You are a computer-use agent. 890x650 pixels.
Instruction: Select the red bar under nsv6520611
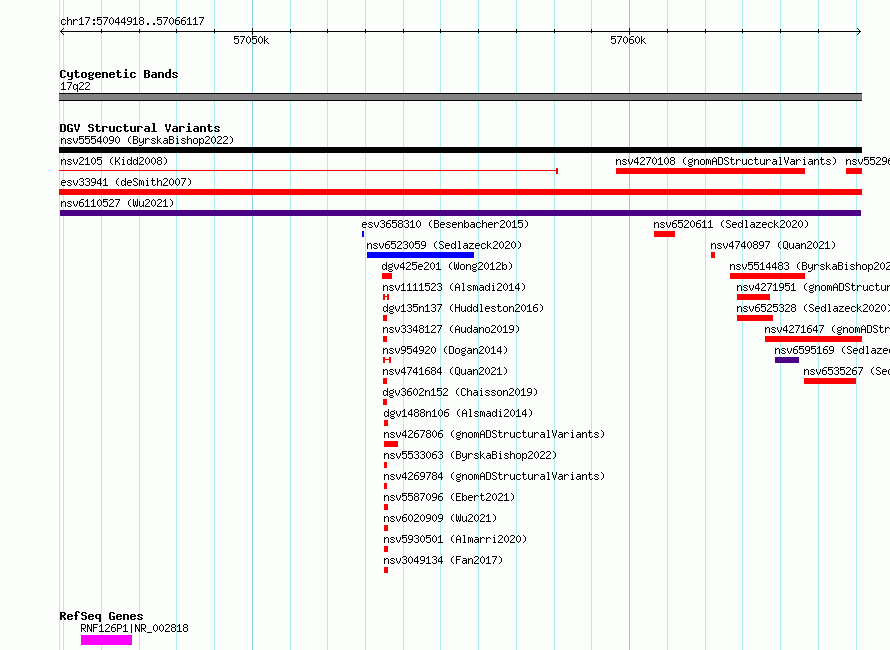[664, 234]
